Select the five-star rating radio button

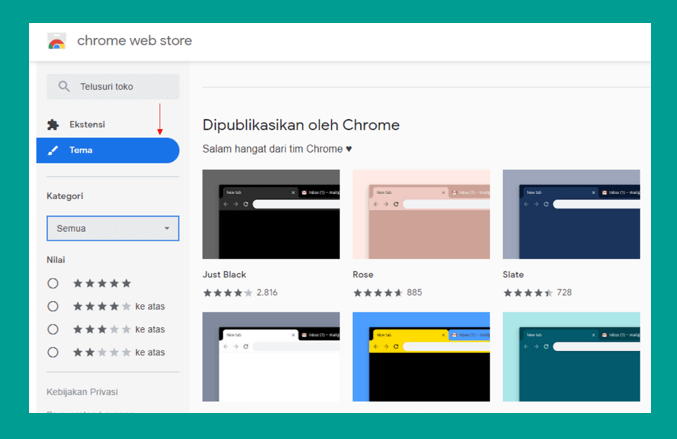click(53, 284)
